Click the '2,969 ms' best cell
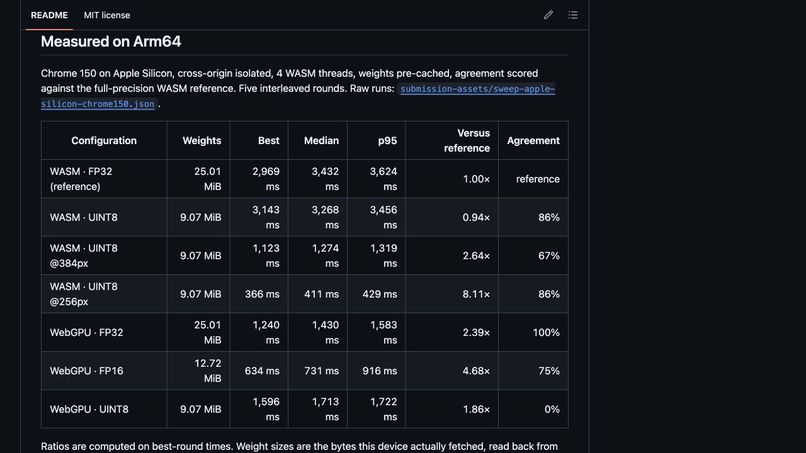This screenshot has width=806, height=453. point(259,179)
